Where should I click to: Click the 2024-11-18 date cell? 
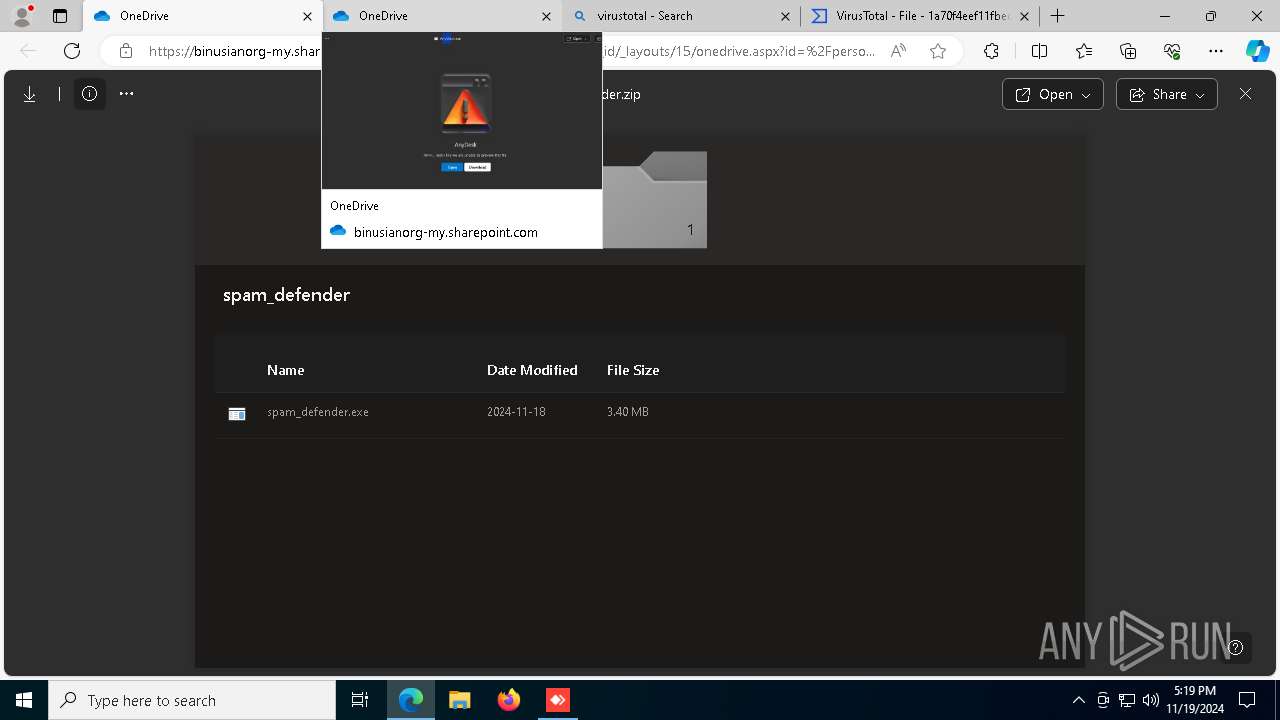tap(516, 412)
